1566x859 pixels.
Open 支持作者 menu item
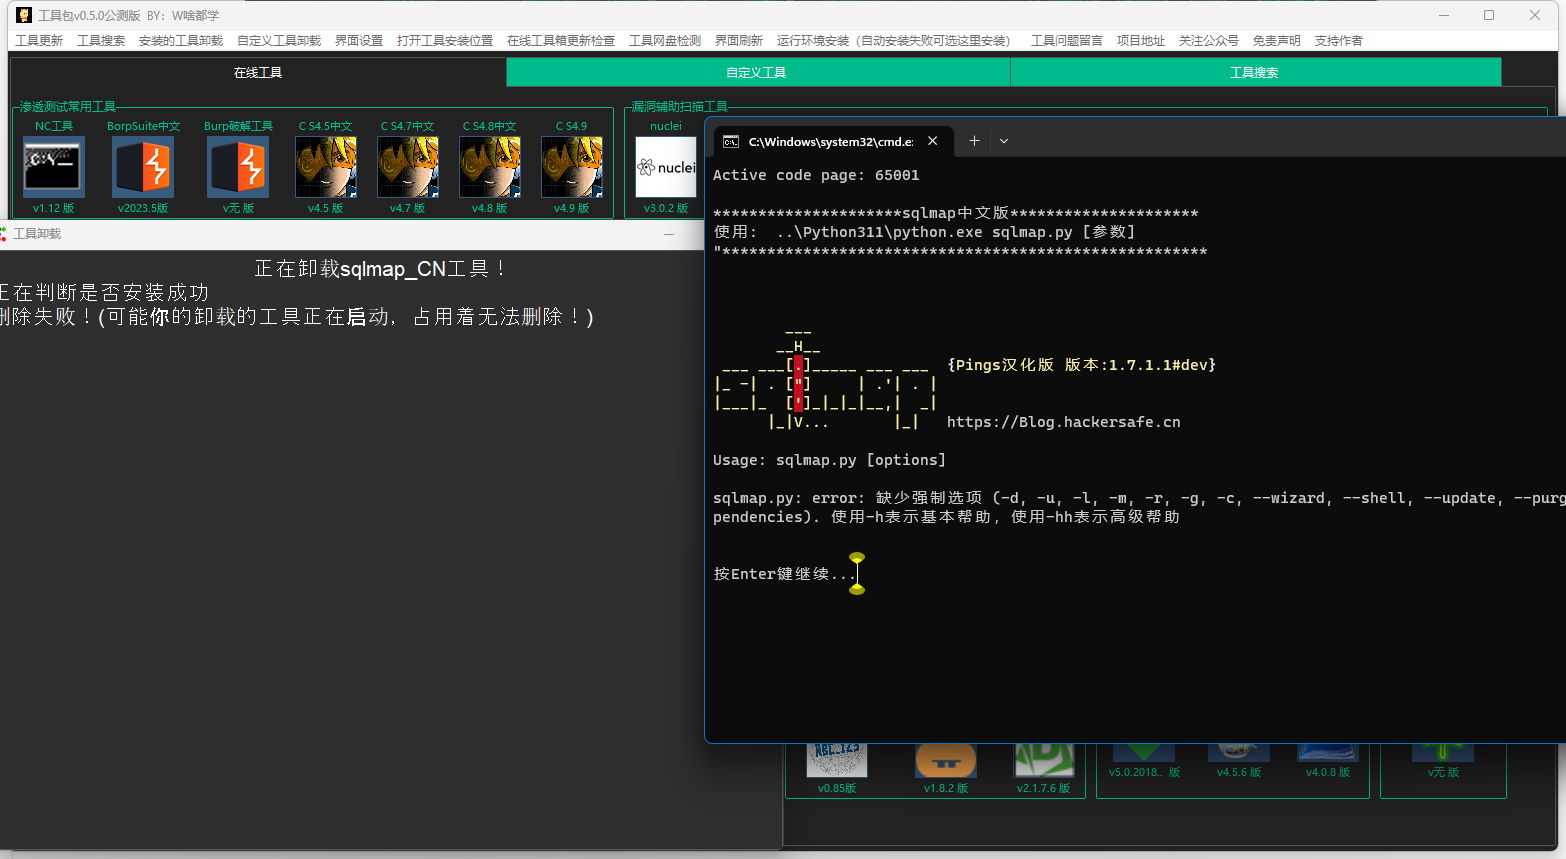click(x=1339, y=41)
